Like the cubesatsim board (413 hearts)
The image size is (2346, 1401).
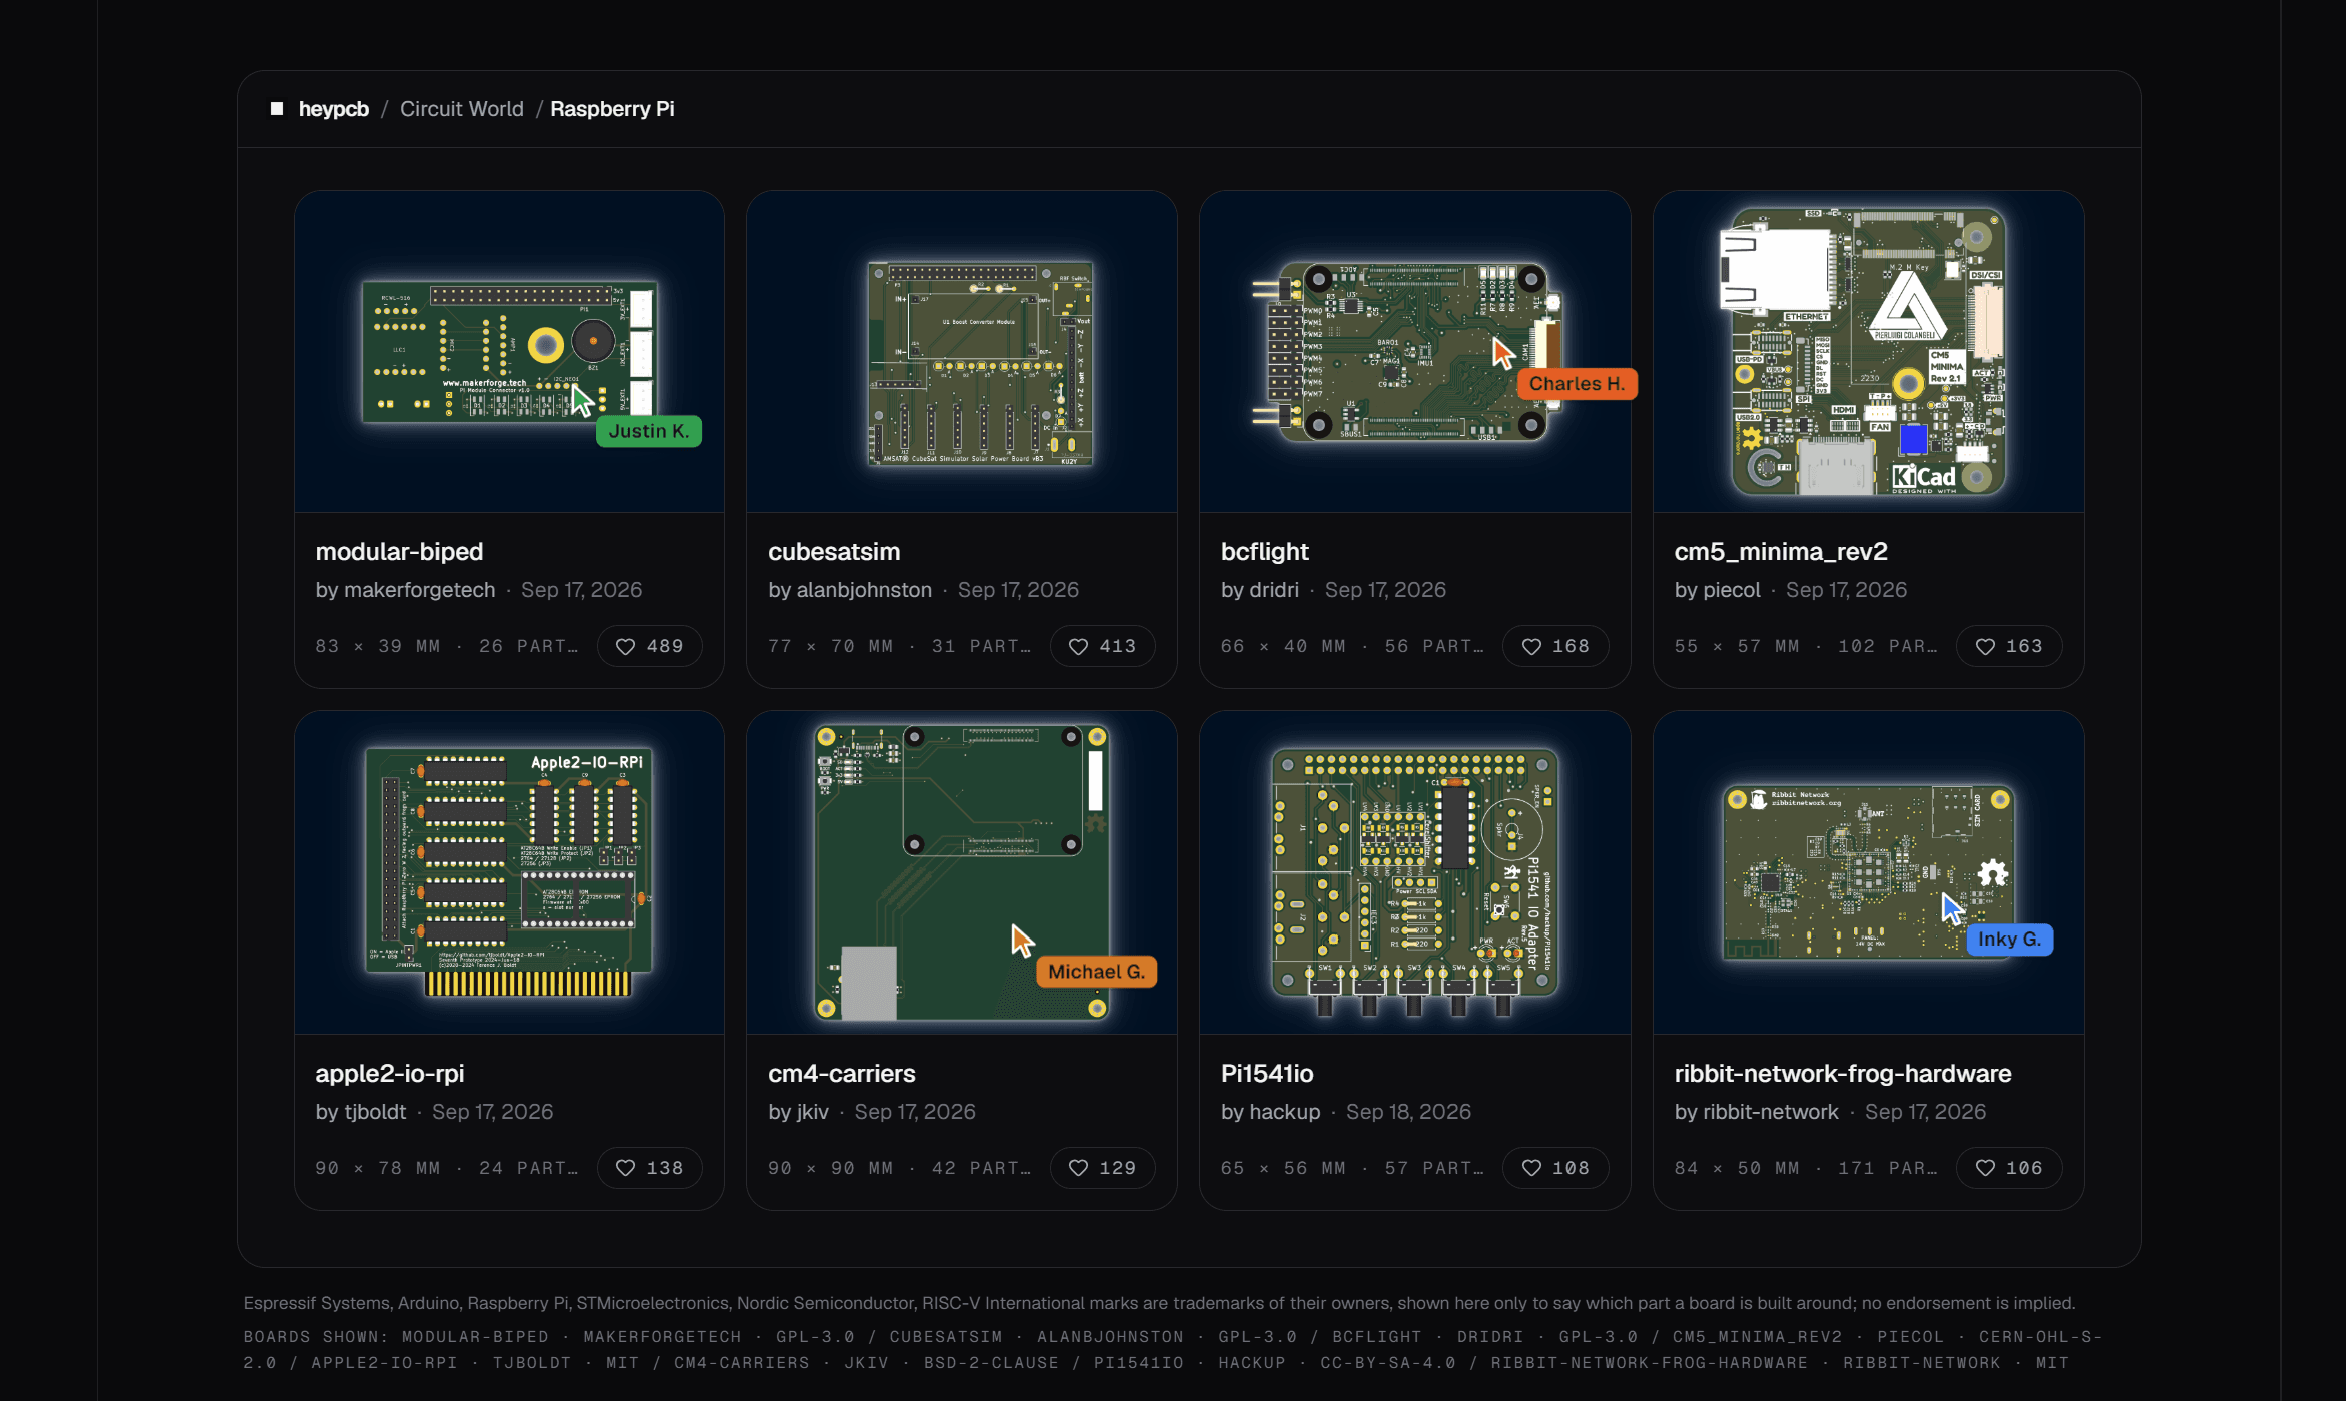pos(1102,646)
